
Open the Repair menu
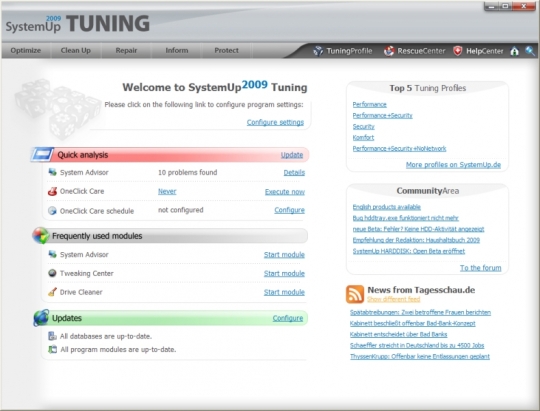[126, 50]
